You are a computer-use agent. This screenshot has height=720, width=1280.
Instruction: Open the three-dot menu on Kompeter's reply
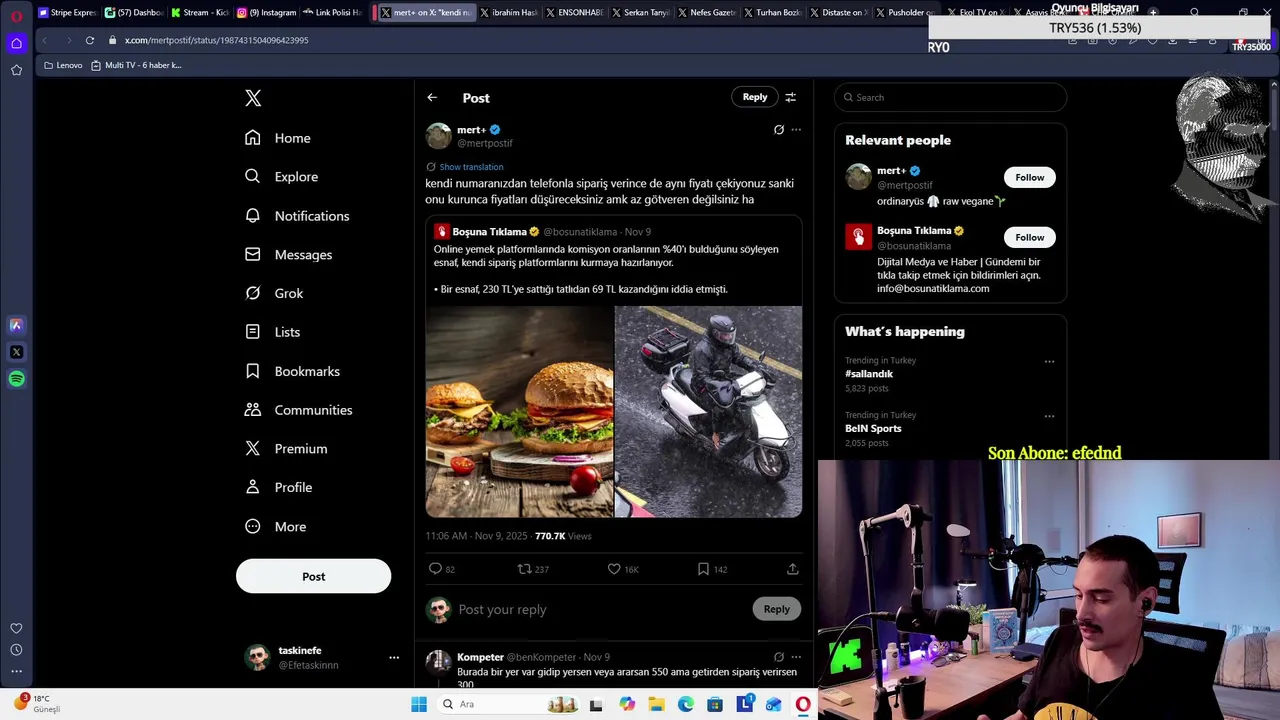coord(796,657)
